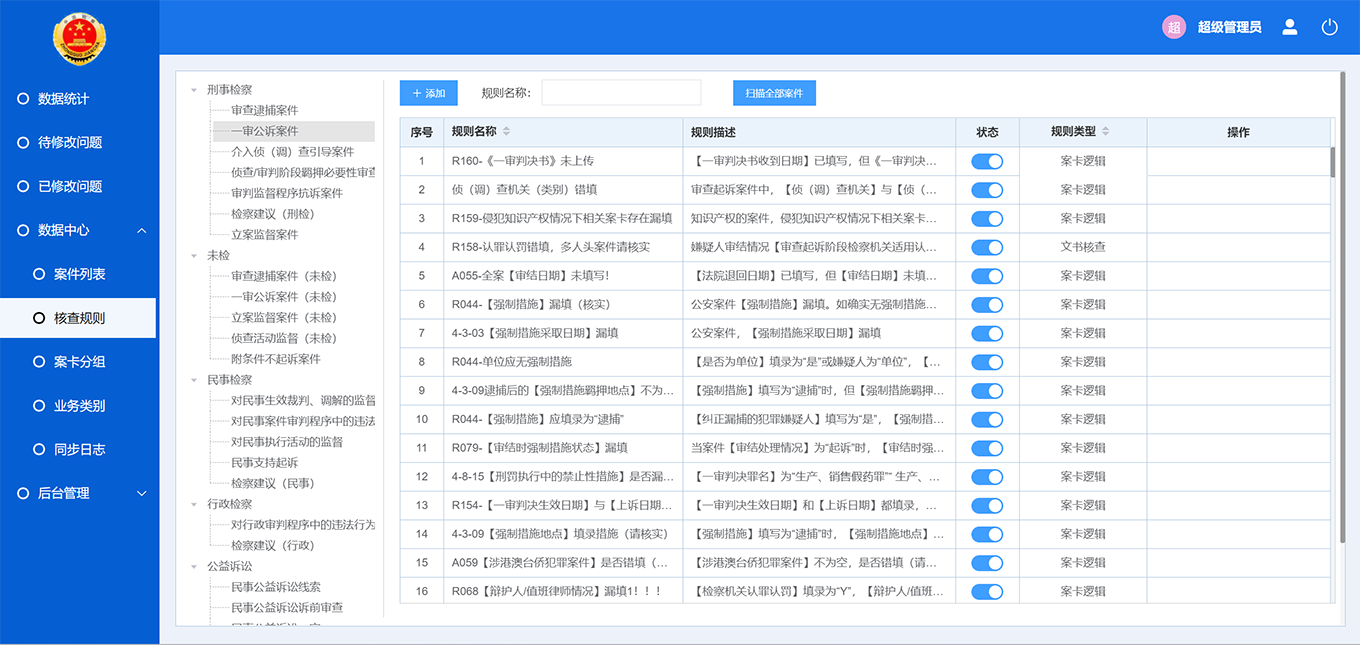This screenshot has width=1360, height=645.
Task: Collapse the 刑事检察 tree node
Action: pos(192,88)
